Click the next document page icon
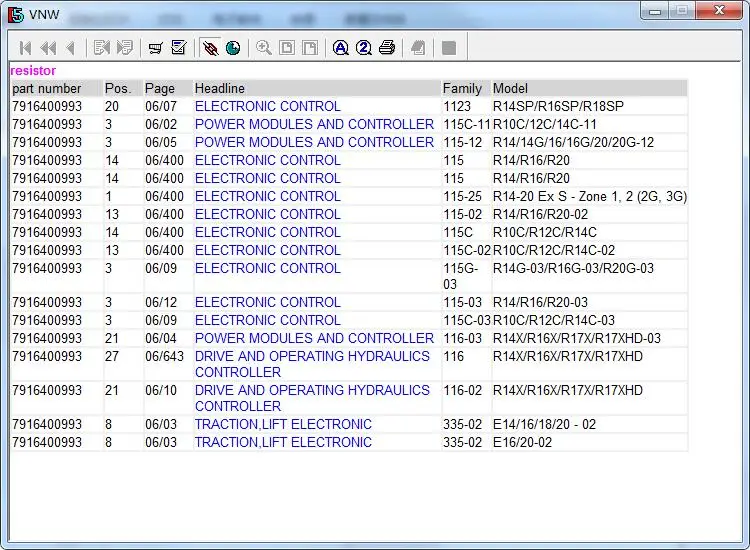This screenshot has height=550, width=750. 125,48
